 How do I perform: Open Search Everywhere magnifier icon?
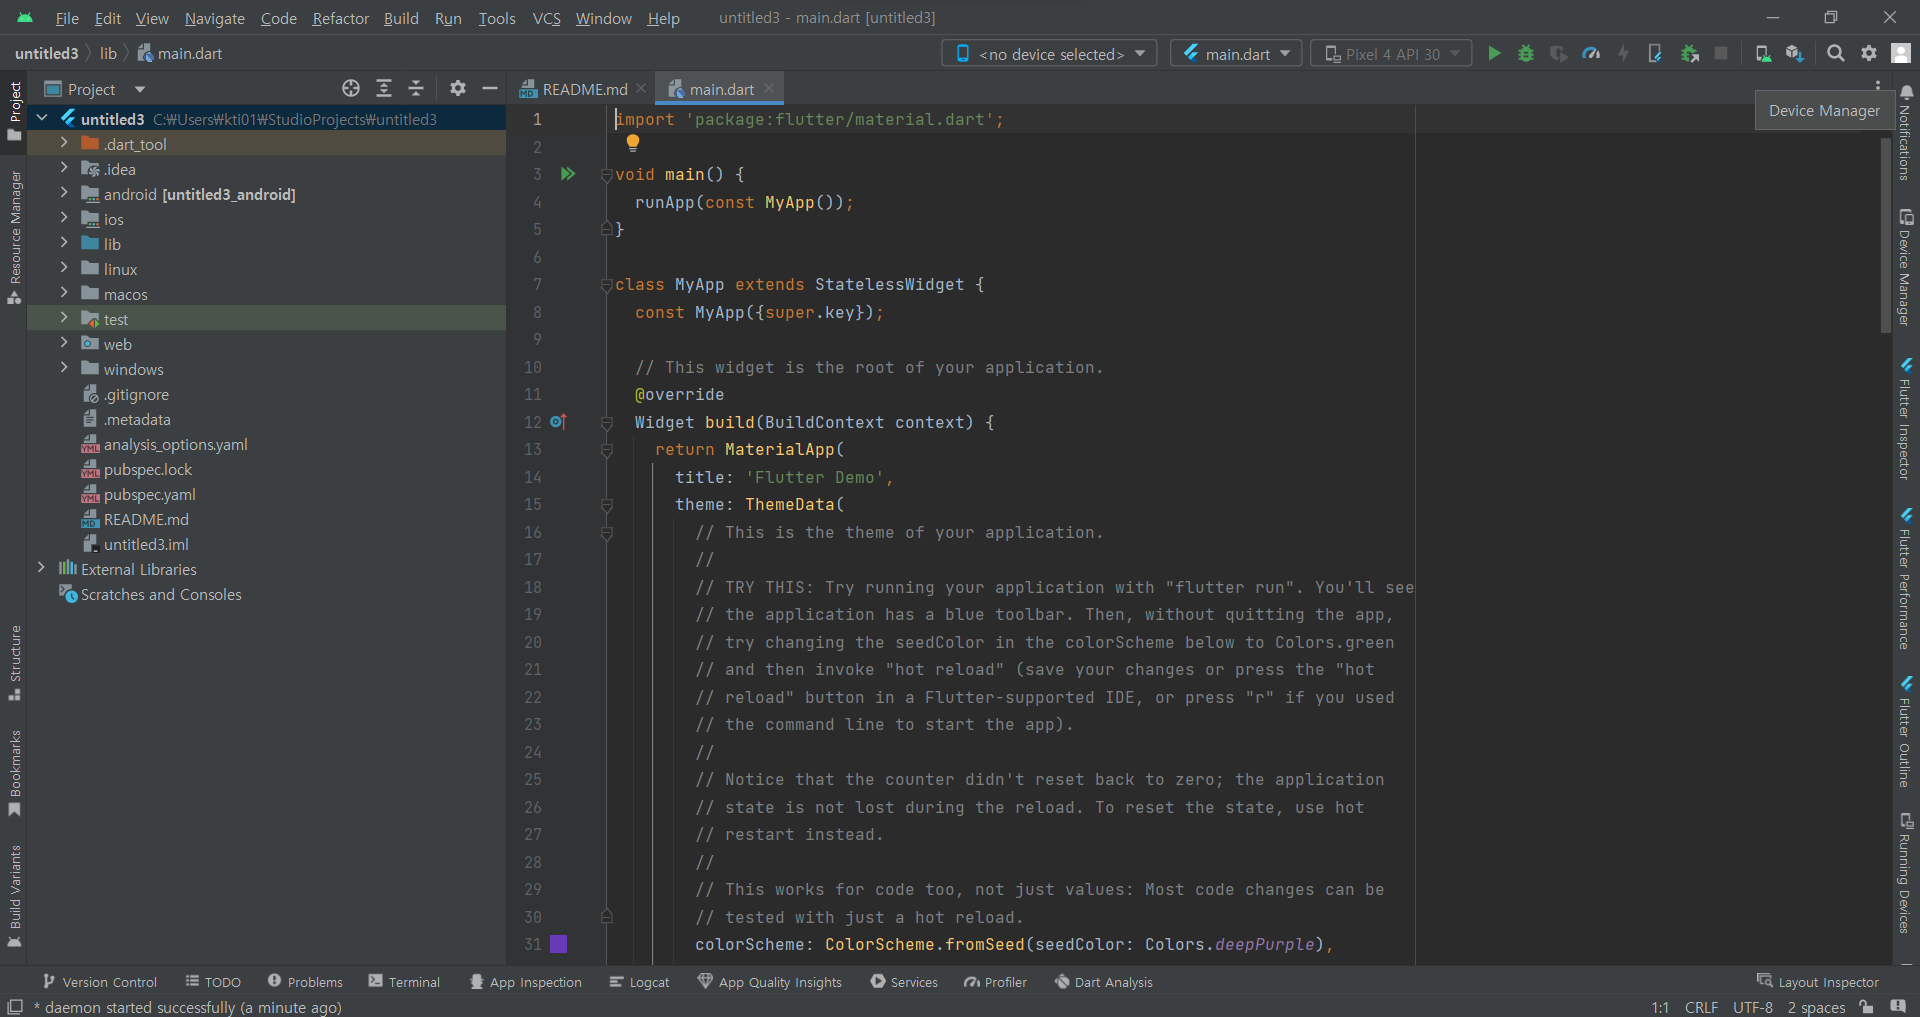[1836, 54]
